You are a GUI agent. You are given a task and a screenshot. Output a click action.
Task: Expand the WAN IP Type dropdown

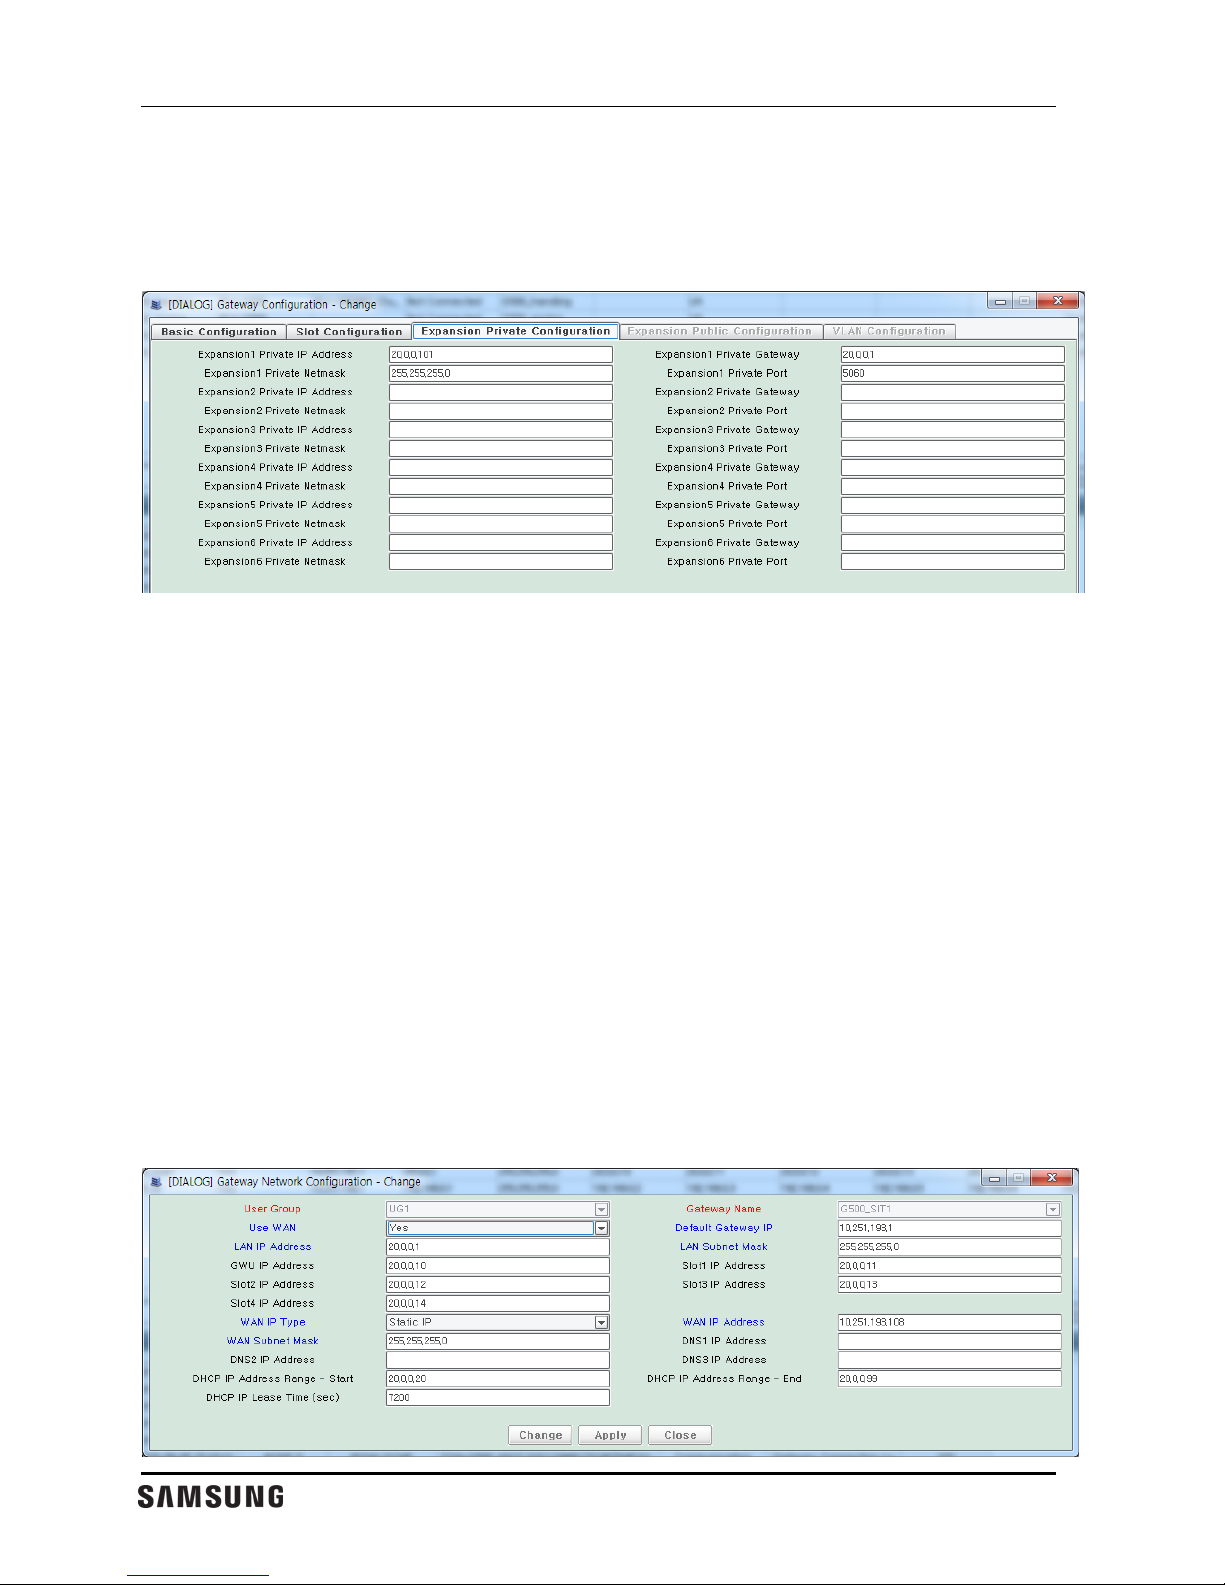click(x=601, y=1322)
